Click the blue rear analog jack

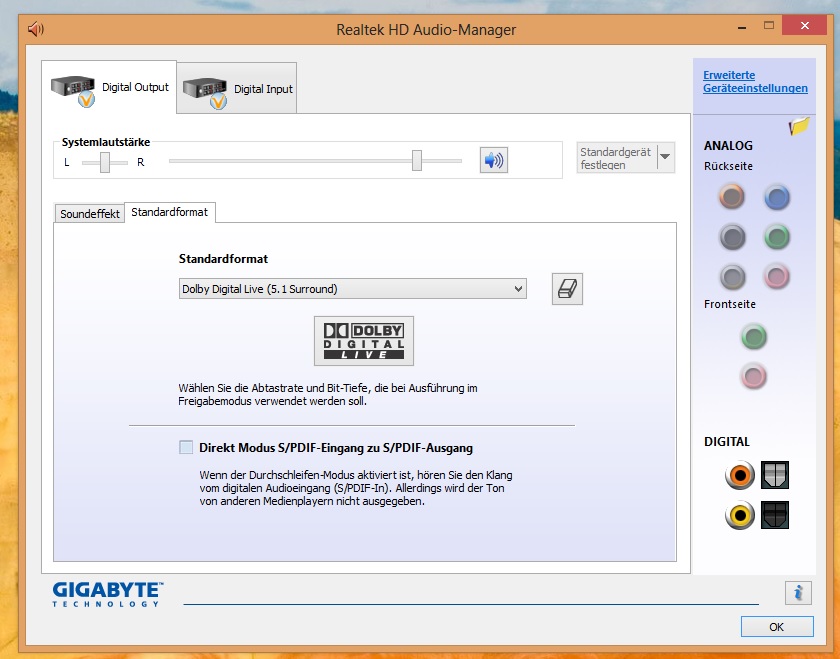pos(777,197)
